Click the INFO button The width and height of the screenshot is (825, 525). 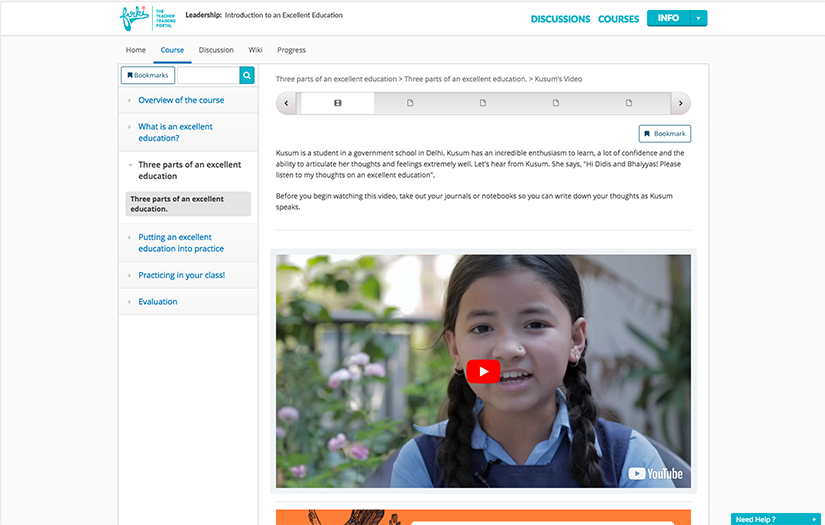point(668,18)
